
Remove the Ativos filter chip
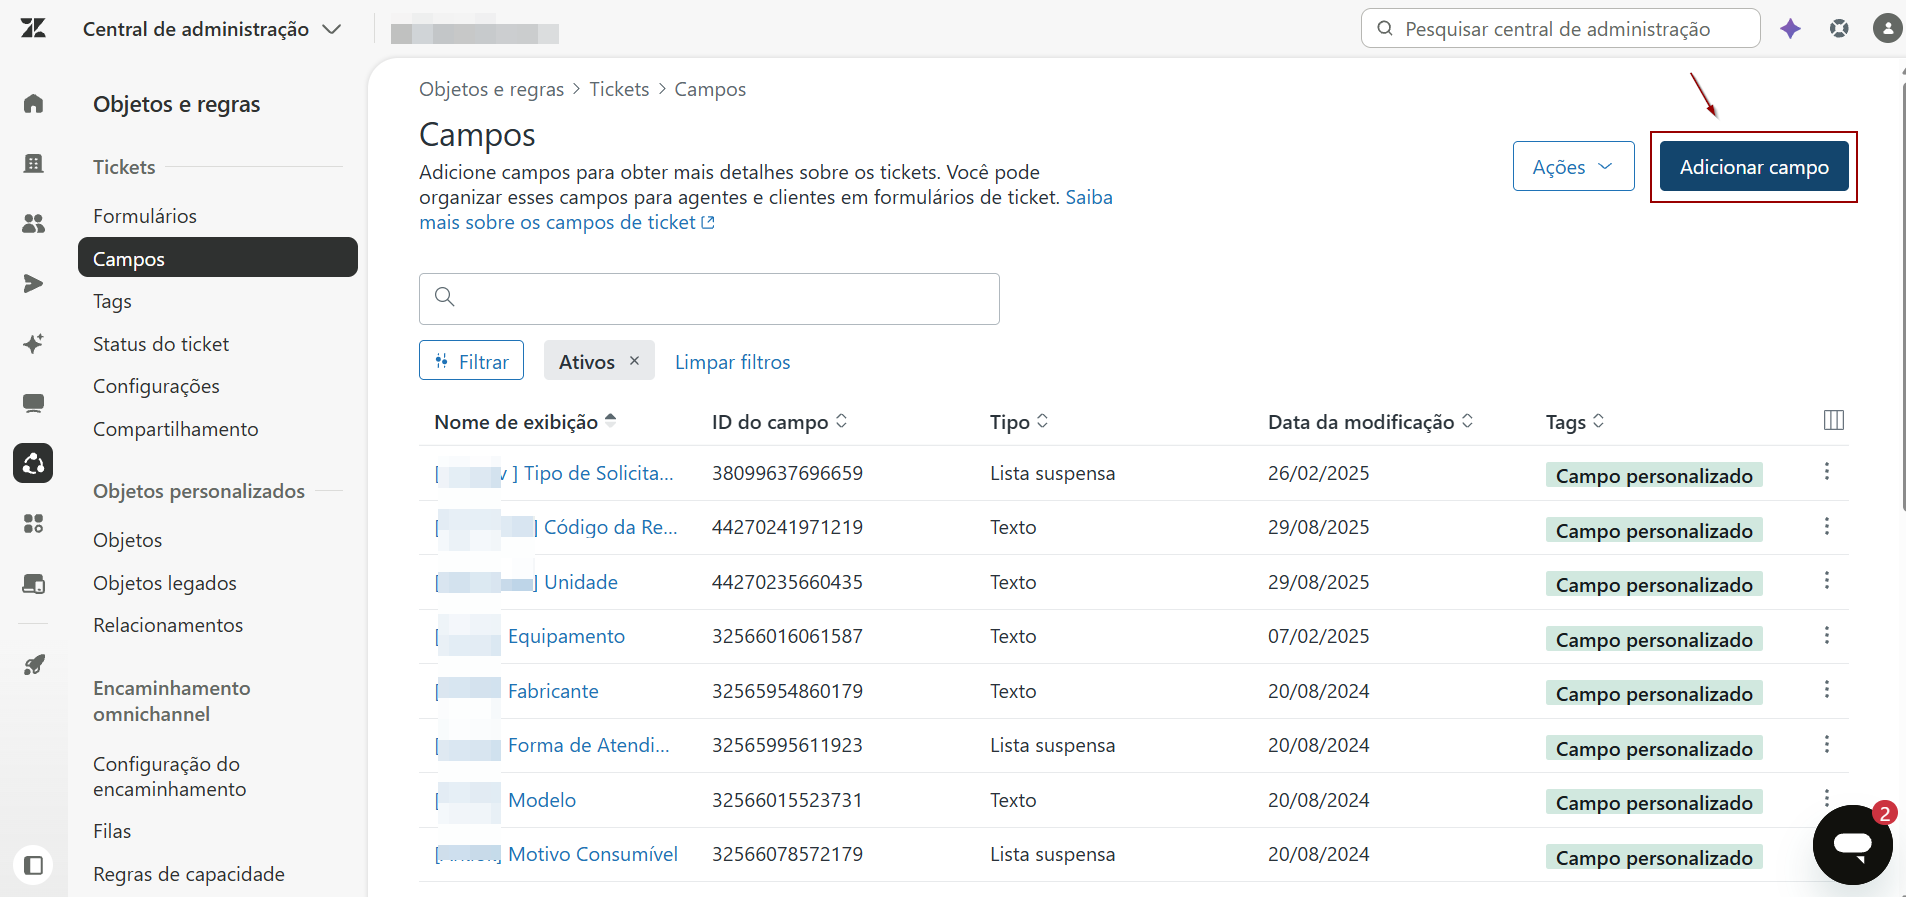point(634,361)
